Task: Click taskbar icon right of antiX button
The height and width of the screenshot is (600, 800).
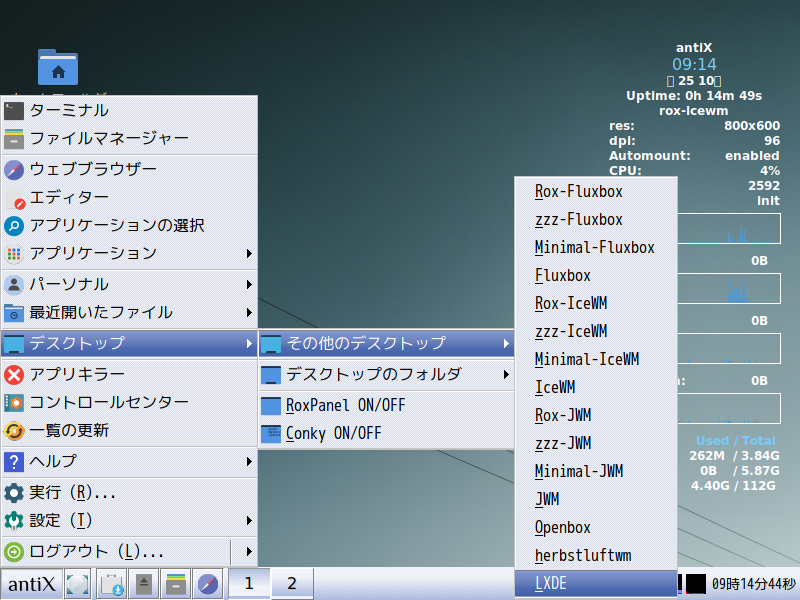Action: click(x=78, y=584)
